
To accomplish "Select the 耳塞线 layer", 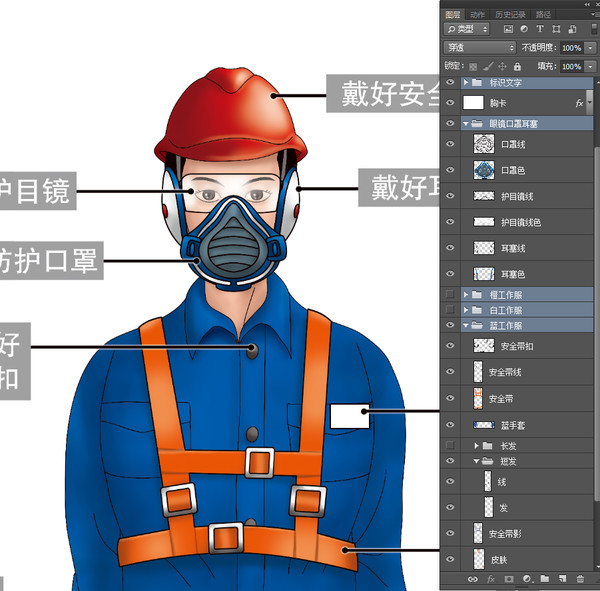I will click(527, 248).
